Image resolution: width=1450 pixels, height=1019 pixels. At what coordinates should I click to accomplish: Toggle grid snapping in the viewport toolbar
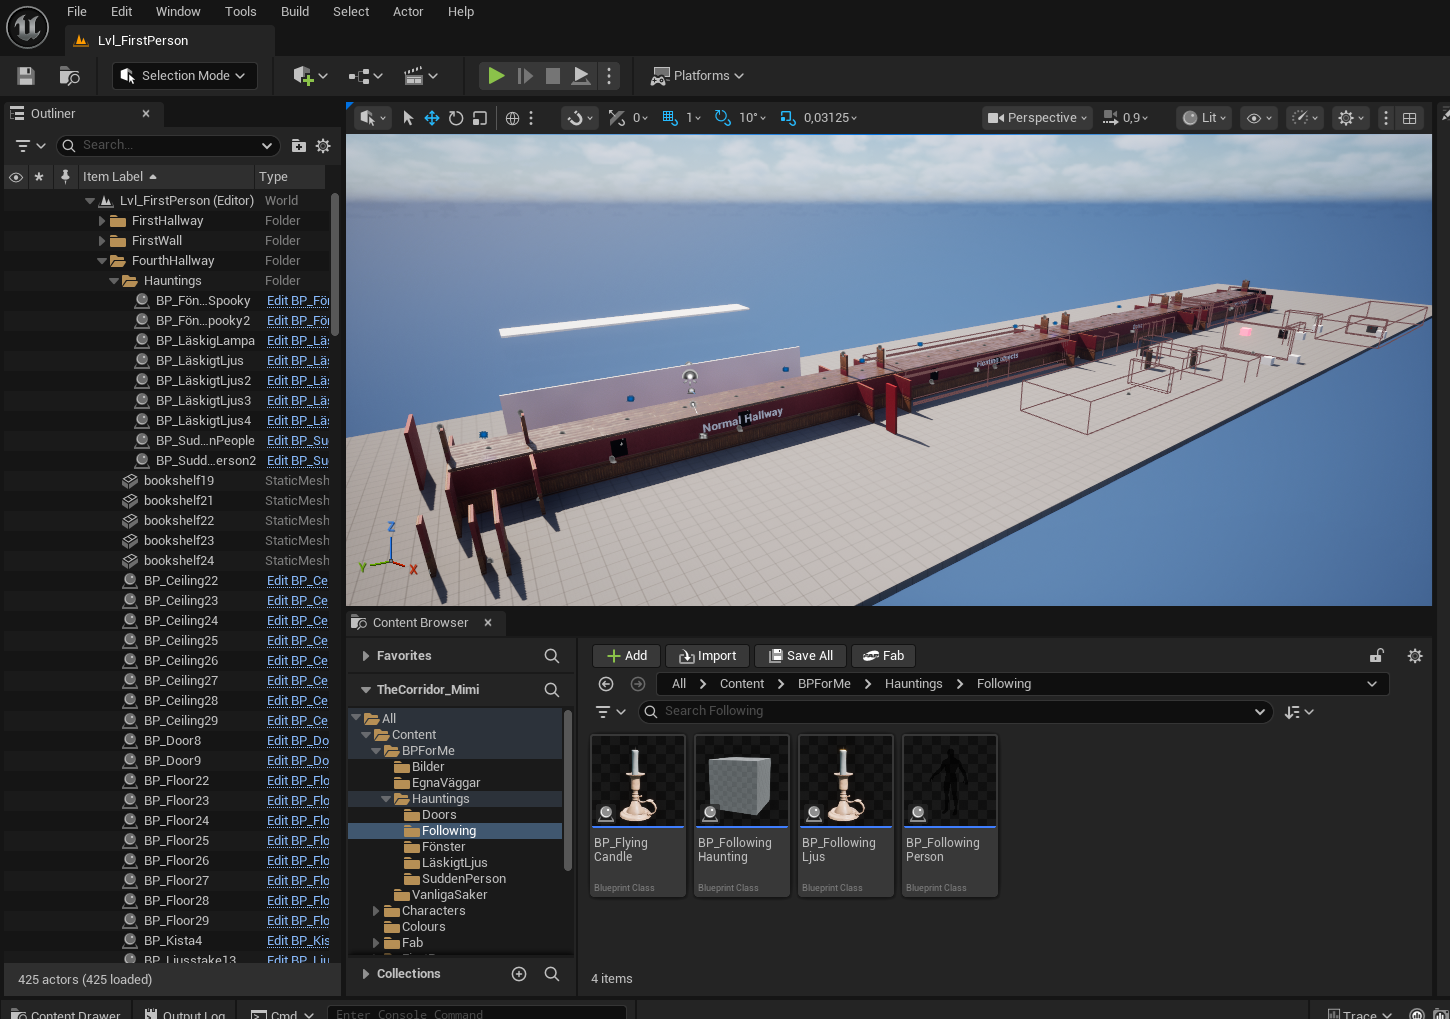click(x=670, y=118)
